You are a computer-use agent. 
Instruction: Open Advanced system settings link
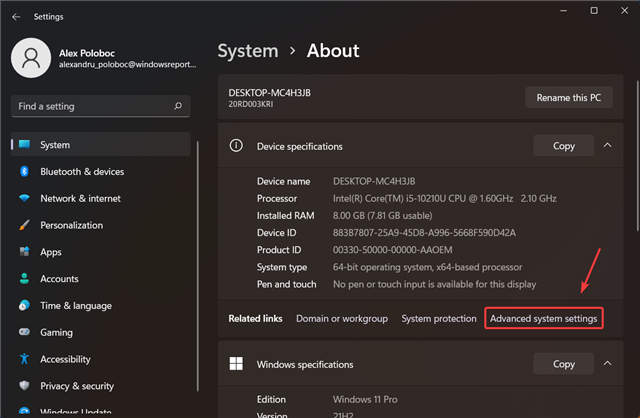544,319
